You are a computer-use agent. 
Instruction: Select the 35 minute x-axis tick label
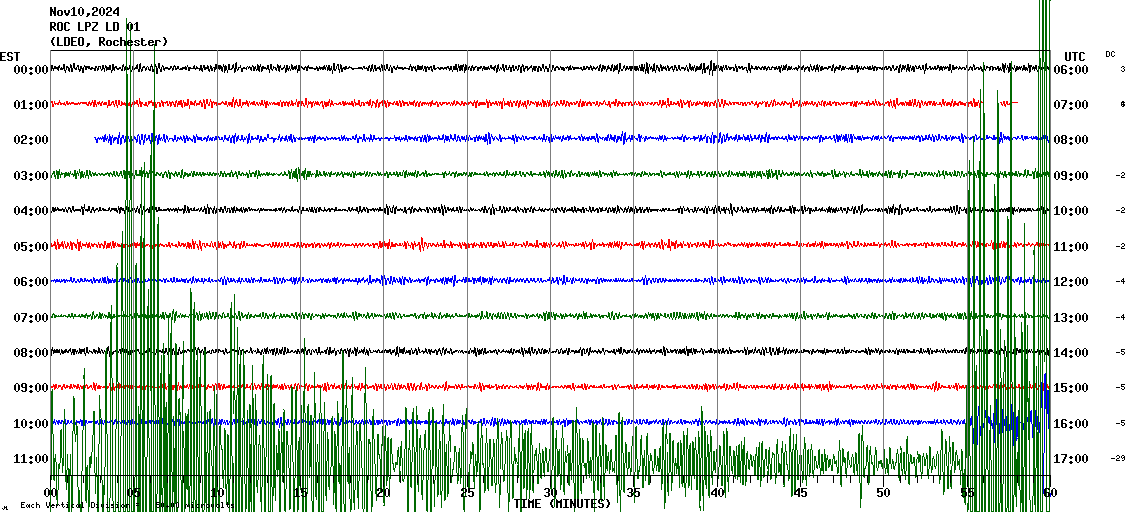pos(633,493)
